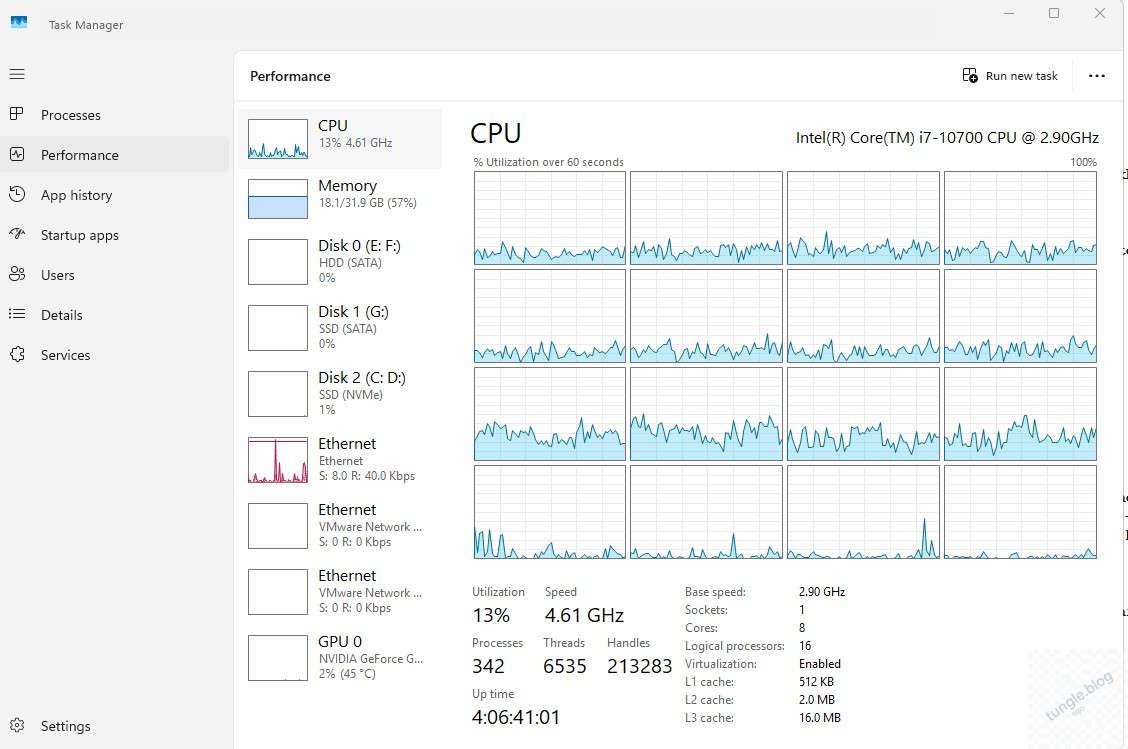Image resolution: width=1128 pixels, height=749 pixels.
Task: Click the Run new task icon
Action: tap(970, 76)
